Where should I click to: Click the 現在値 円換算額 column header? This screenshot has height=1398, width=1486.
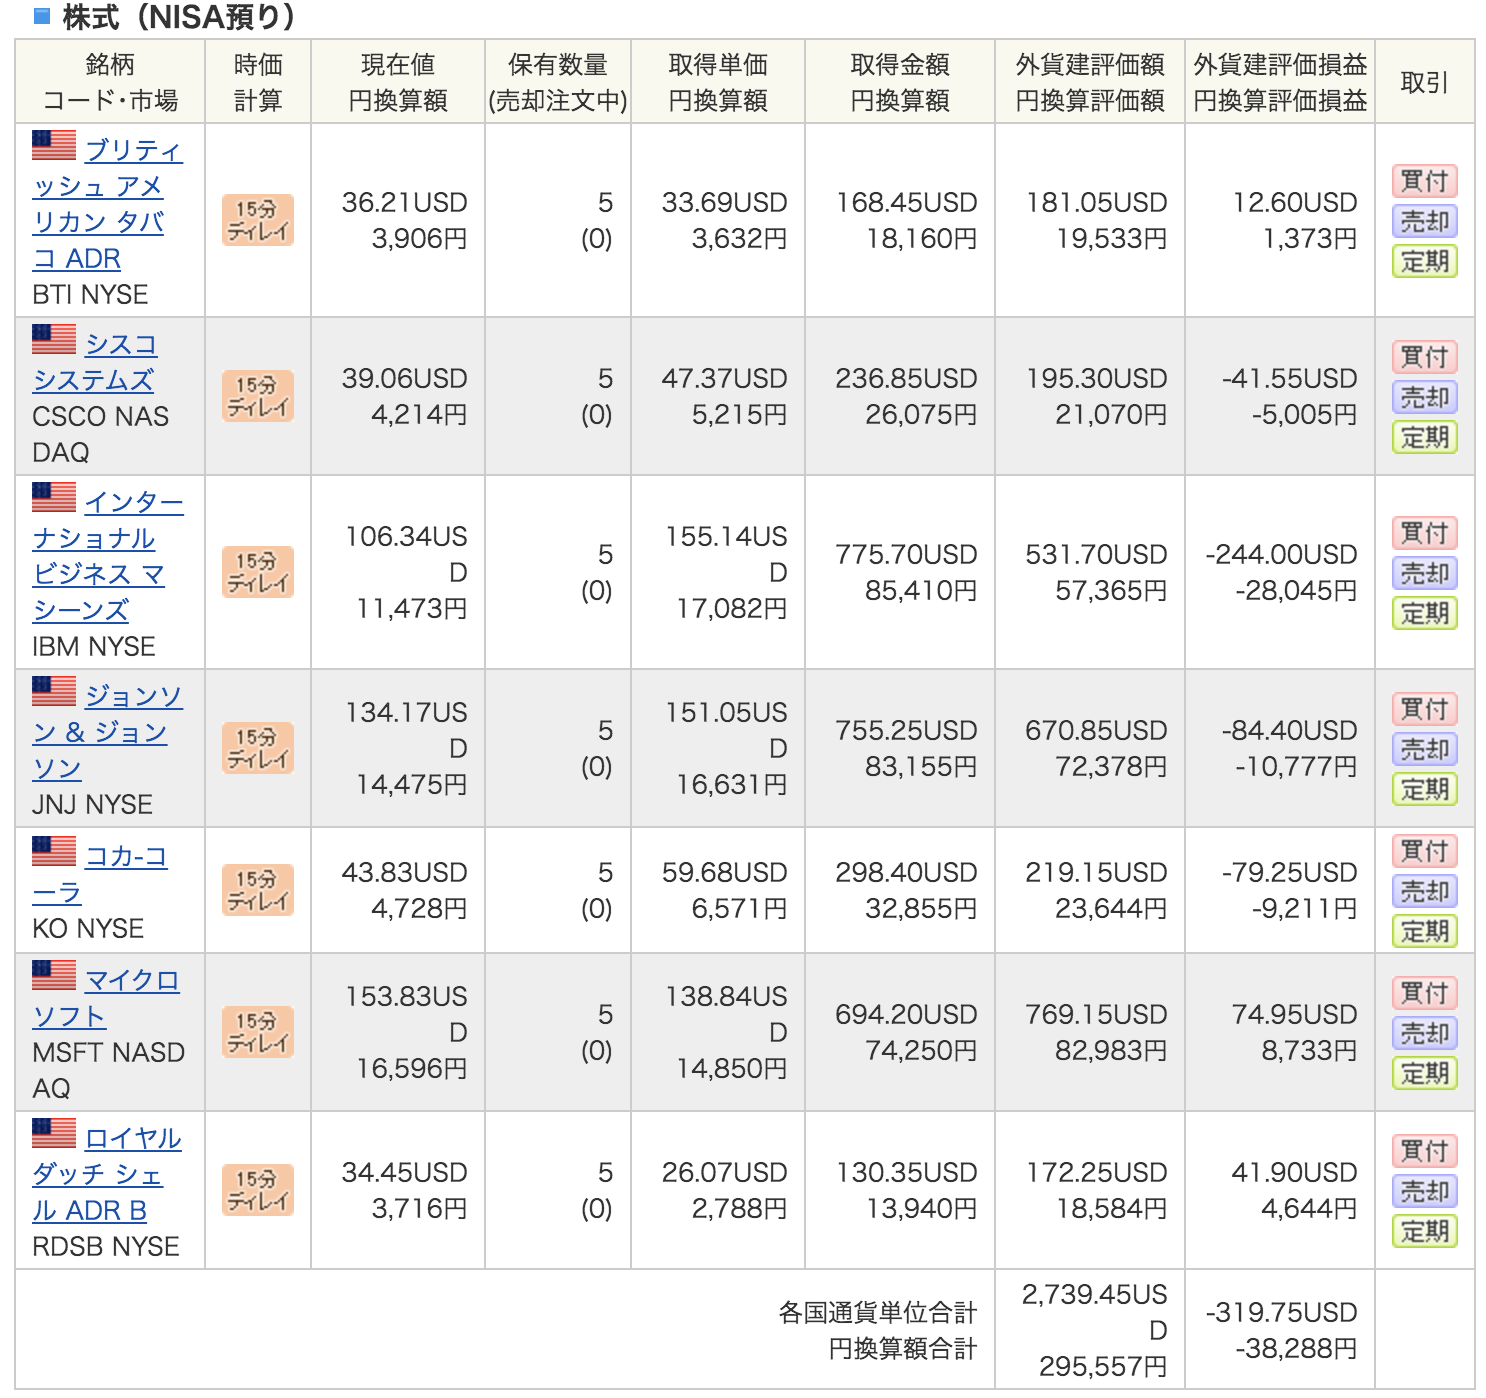coord(398,82)
